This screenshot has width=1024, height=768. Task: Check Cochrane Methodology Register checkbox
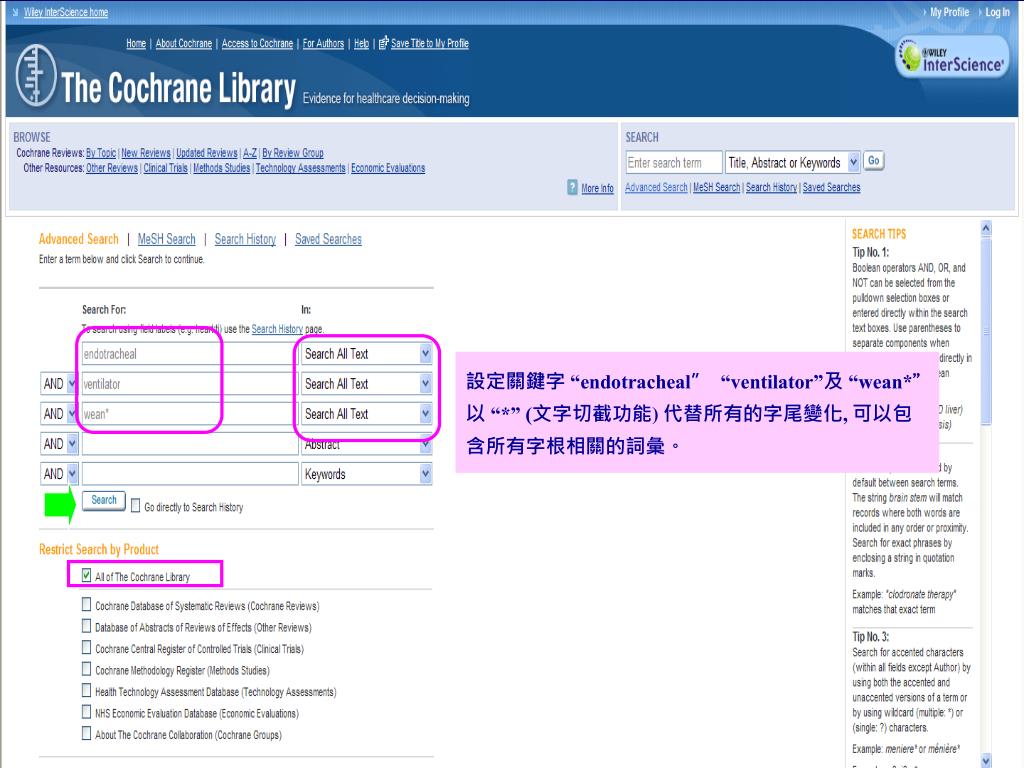86,669
